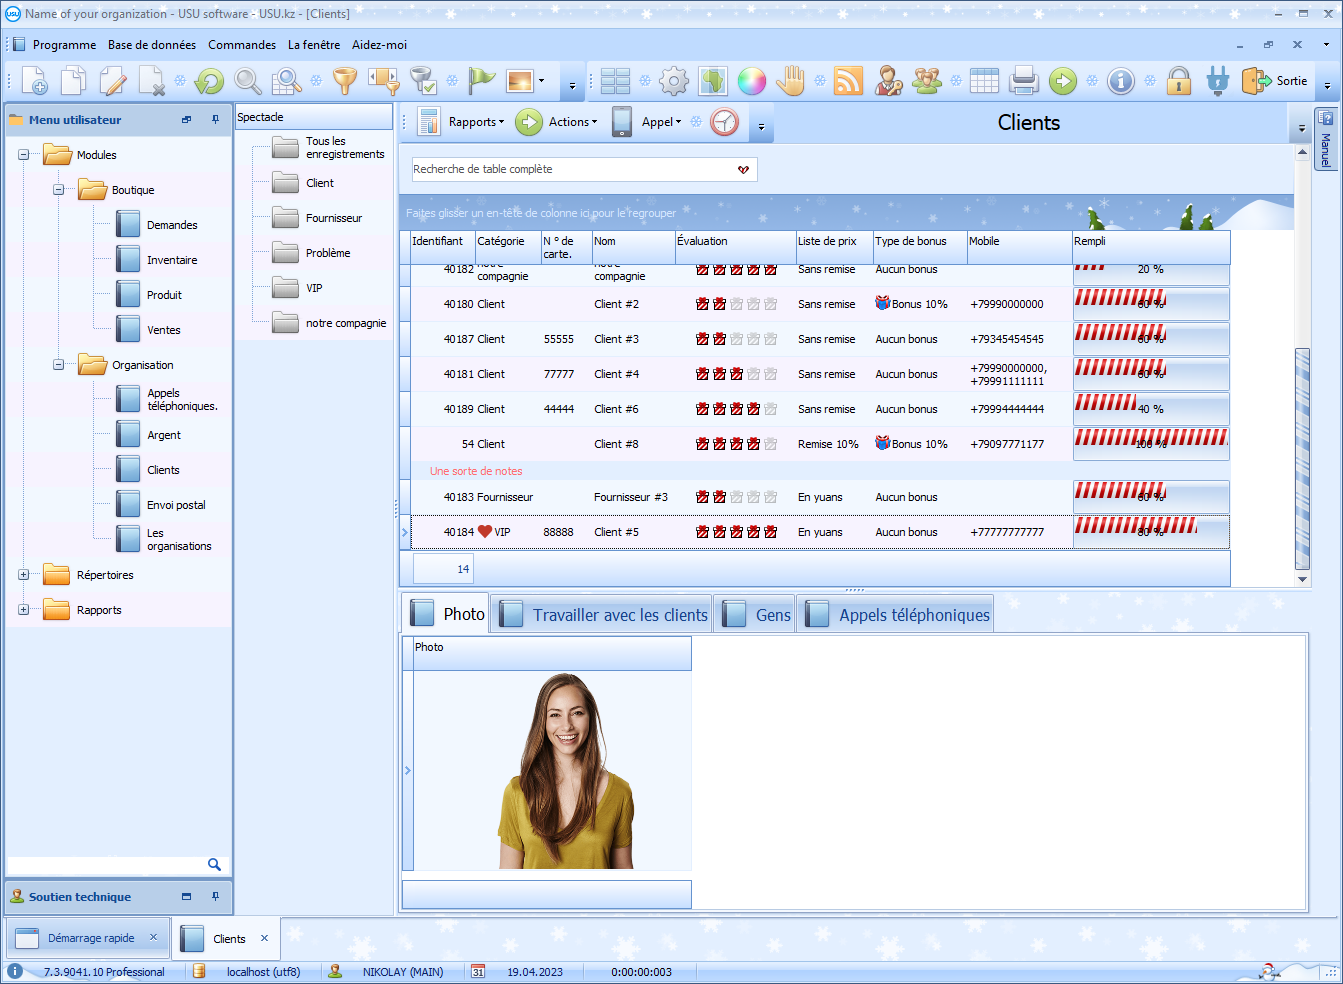Image resolution: width=1343 pixels, height=984 pixels.
Task: Click the blue power plug icon
Action: tap(1218, 81)
